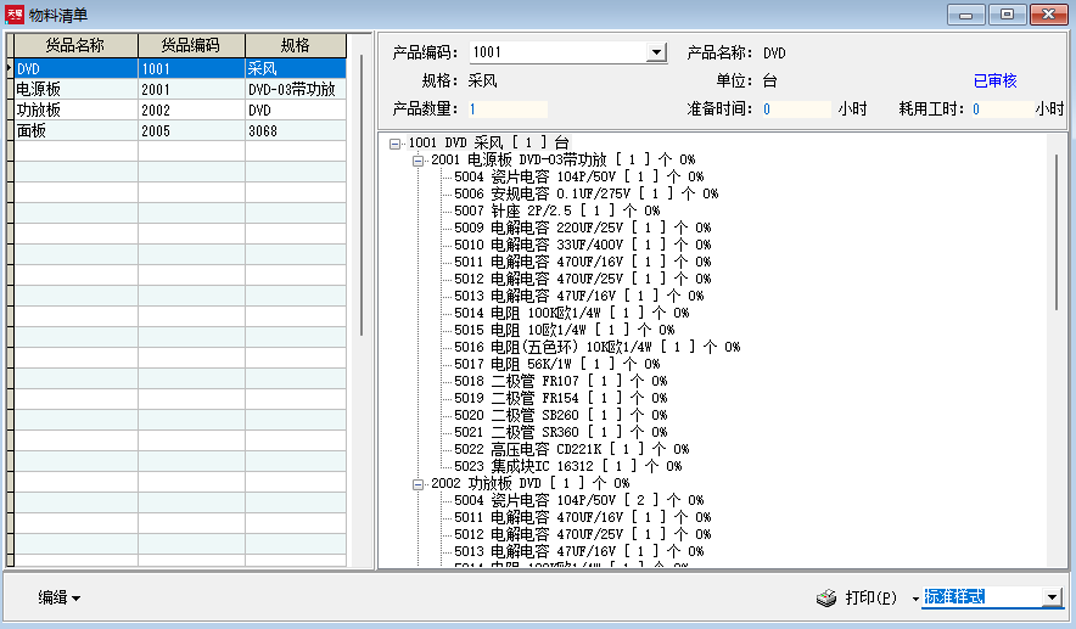Focus the 产品数量 input field

pyautogui.click(x=508, y=109)
